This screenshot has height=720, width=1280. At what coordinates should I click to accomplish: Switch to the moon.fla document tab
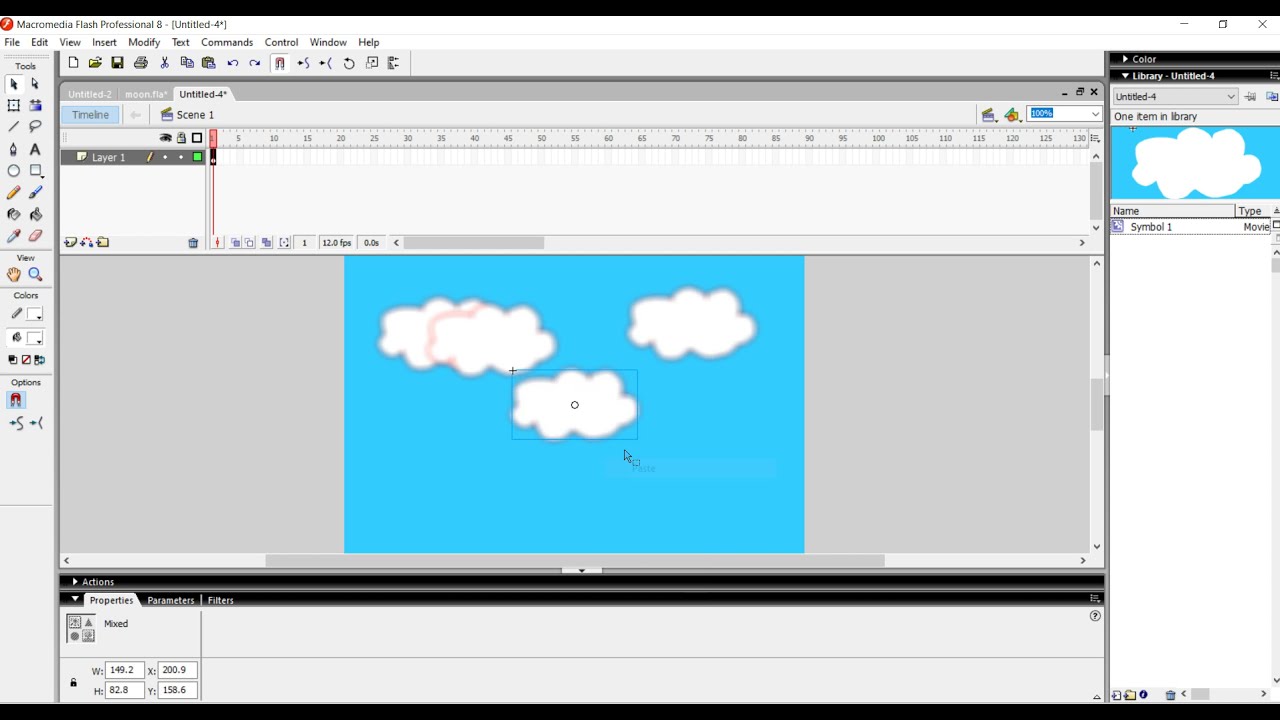click(146, 94)
